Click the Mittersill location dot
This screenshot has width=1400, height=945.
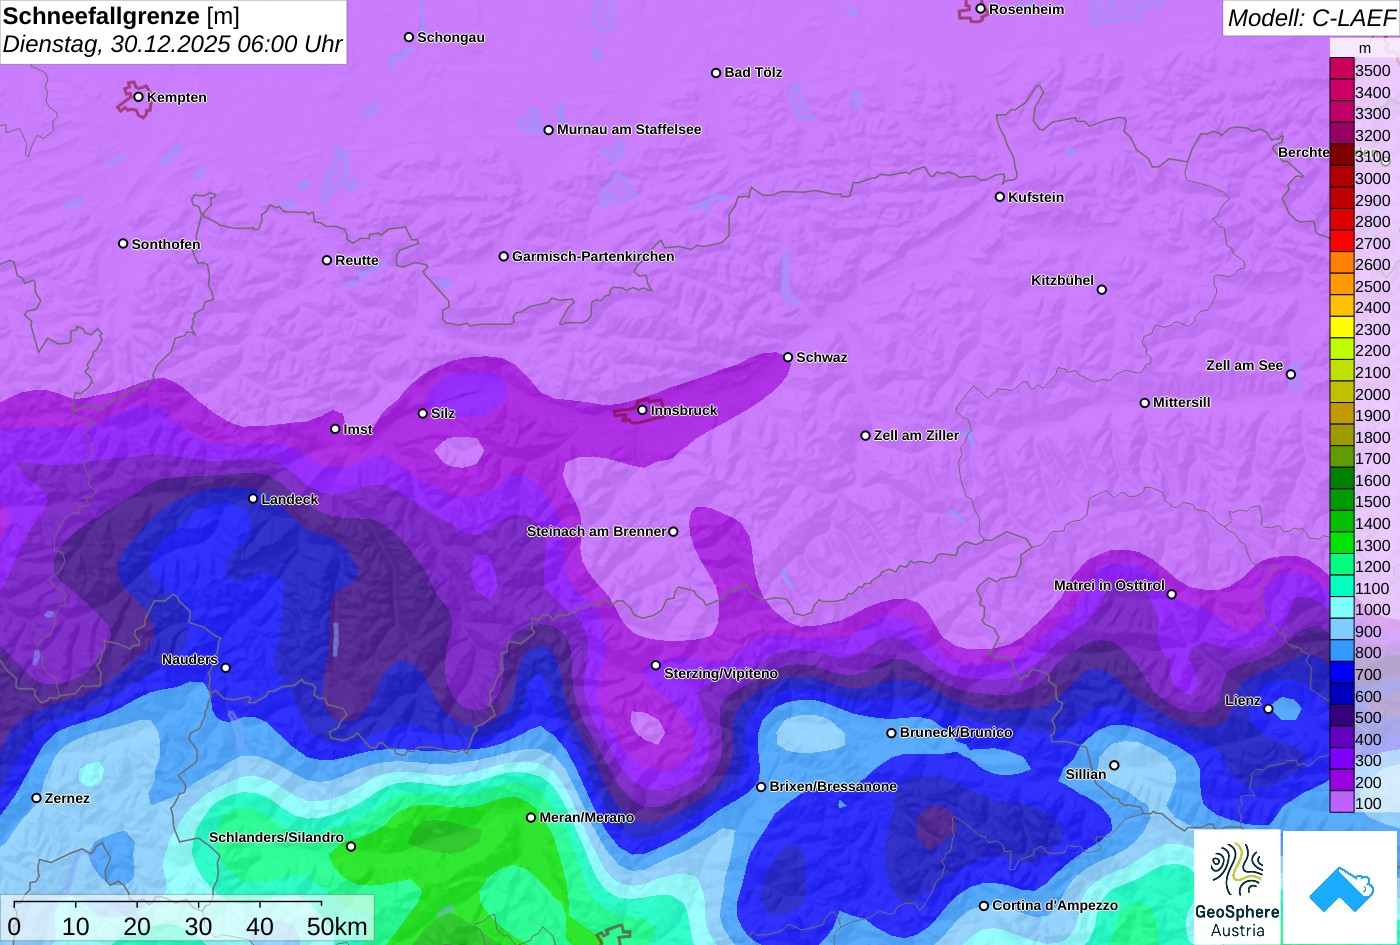pyautogui.click(x=1145, y=403)
